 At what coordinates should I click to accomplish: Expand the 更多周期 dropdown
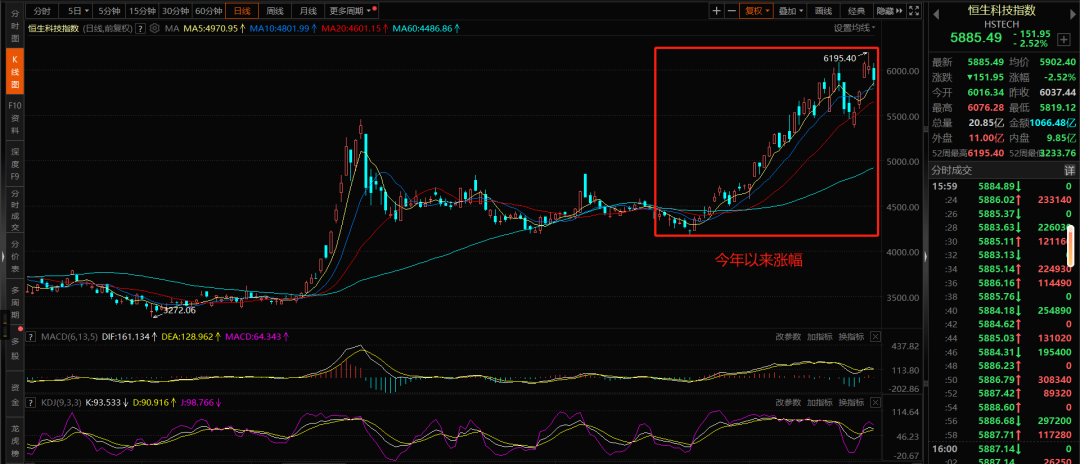pyautogui.click(x=348, y=11)
